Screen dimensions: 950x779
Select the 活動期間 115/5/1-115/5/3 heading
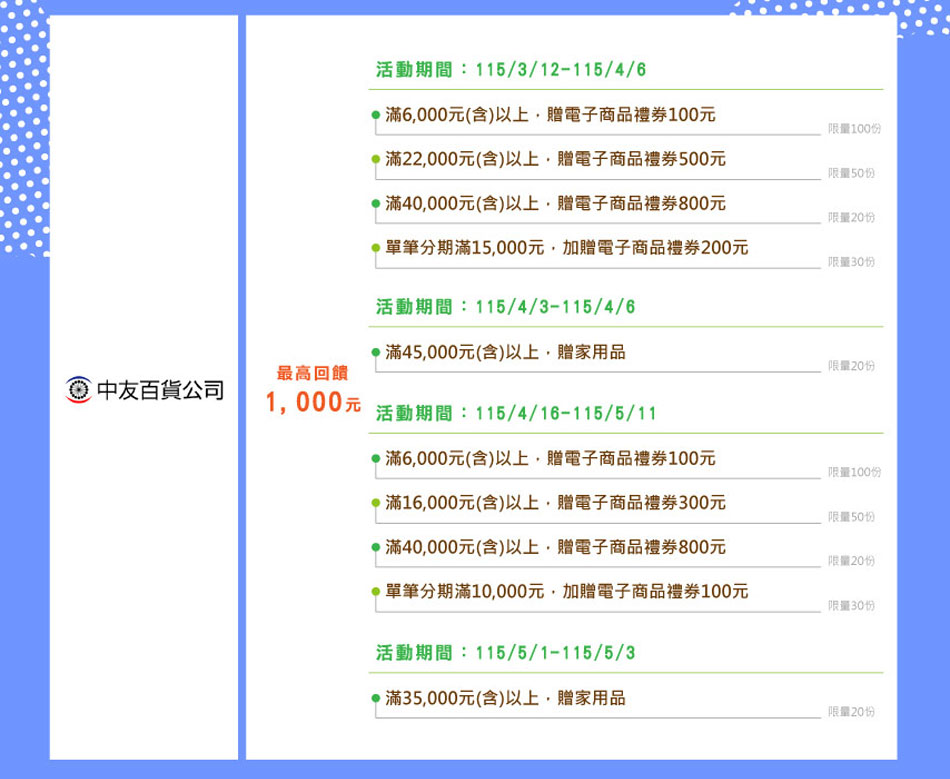505,652
